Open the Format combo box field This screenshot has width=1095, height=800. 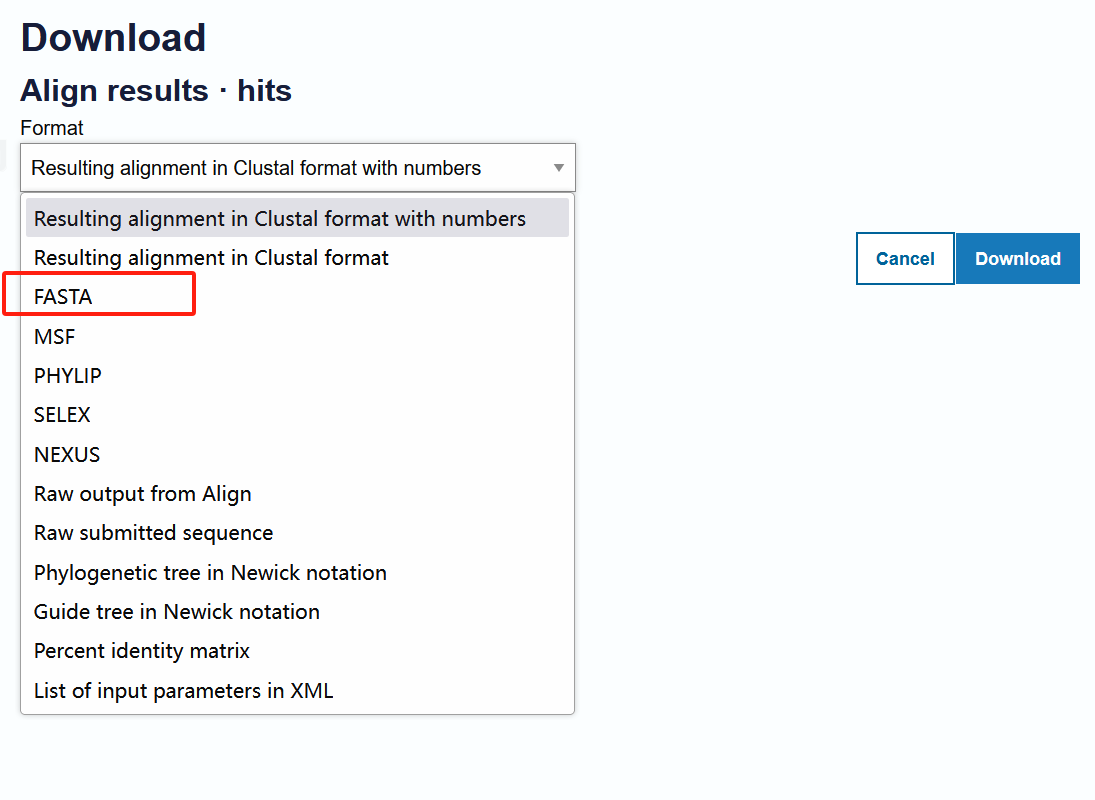[x=297, y=168]
